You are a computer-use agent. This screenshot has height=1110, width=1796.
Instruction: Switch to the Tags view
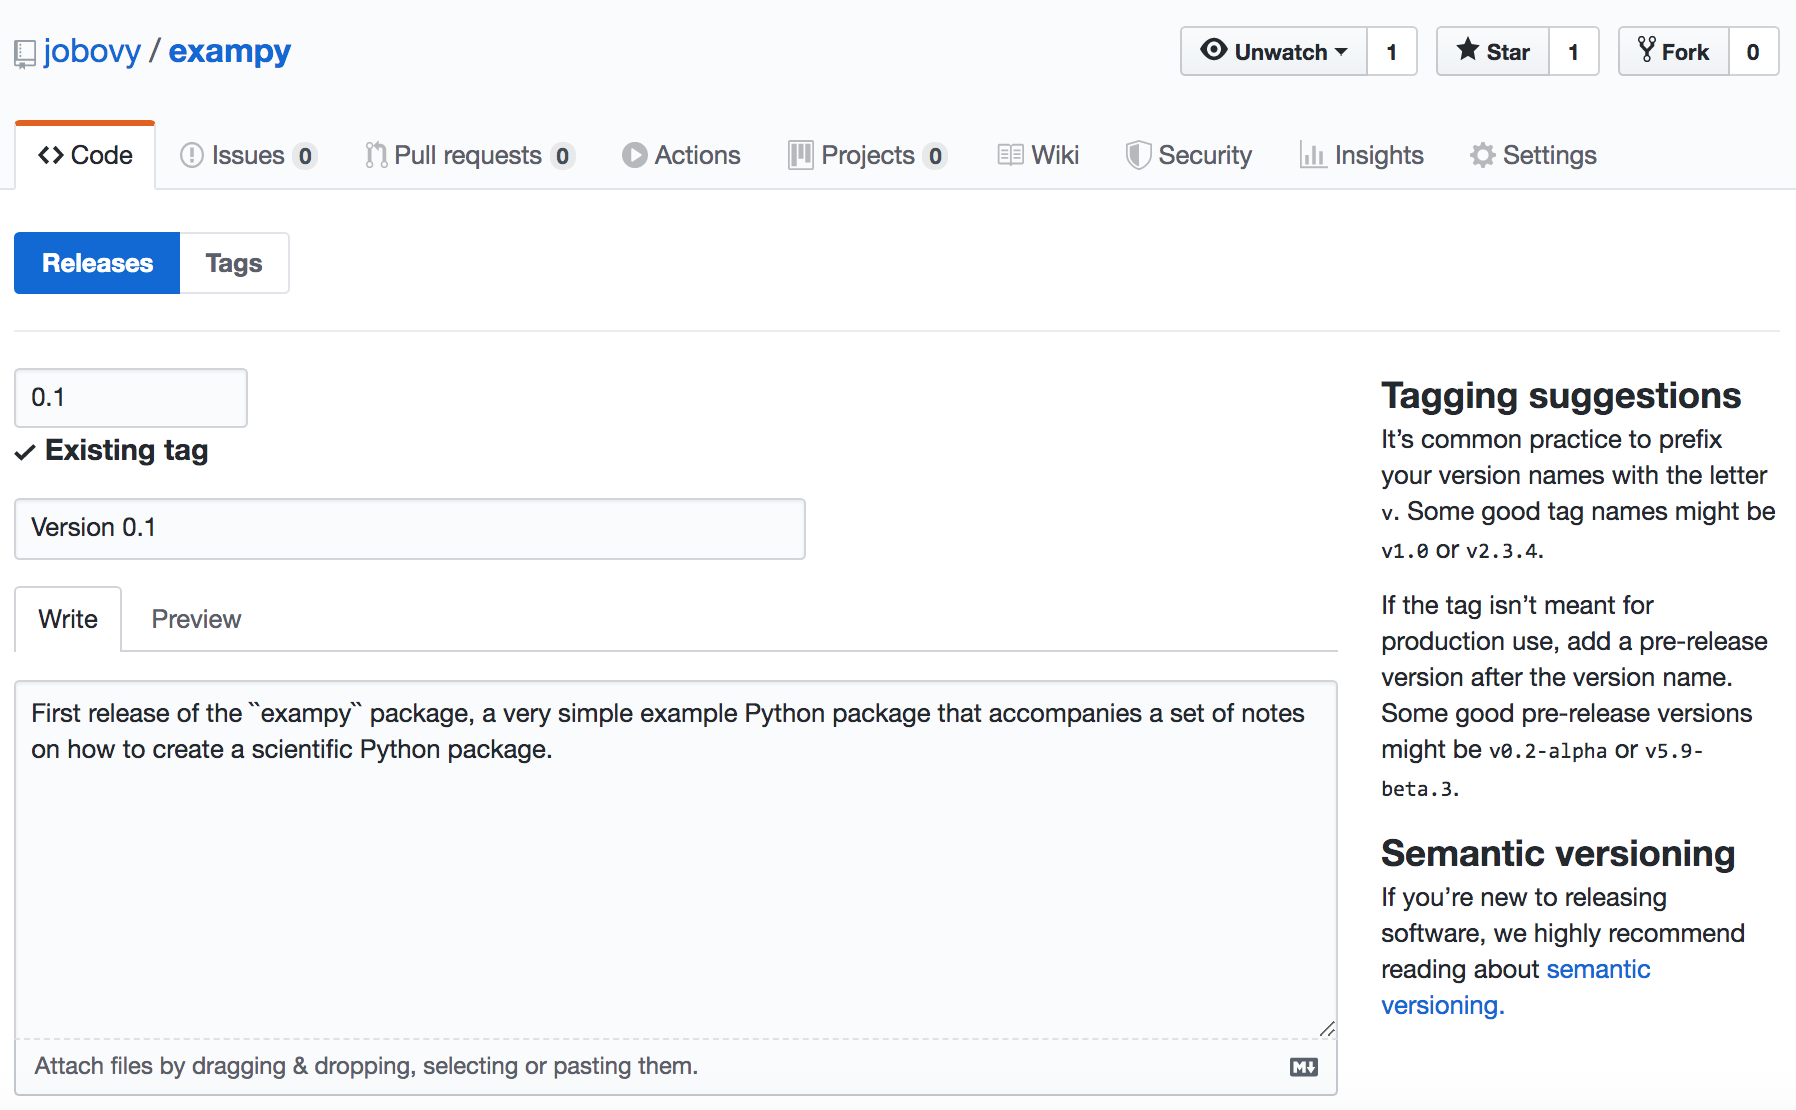pyautogui.click(x=234, y=263)
